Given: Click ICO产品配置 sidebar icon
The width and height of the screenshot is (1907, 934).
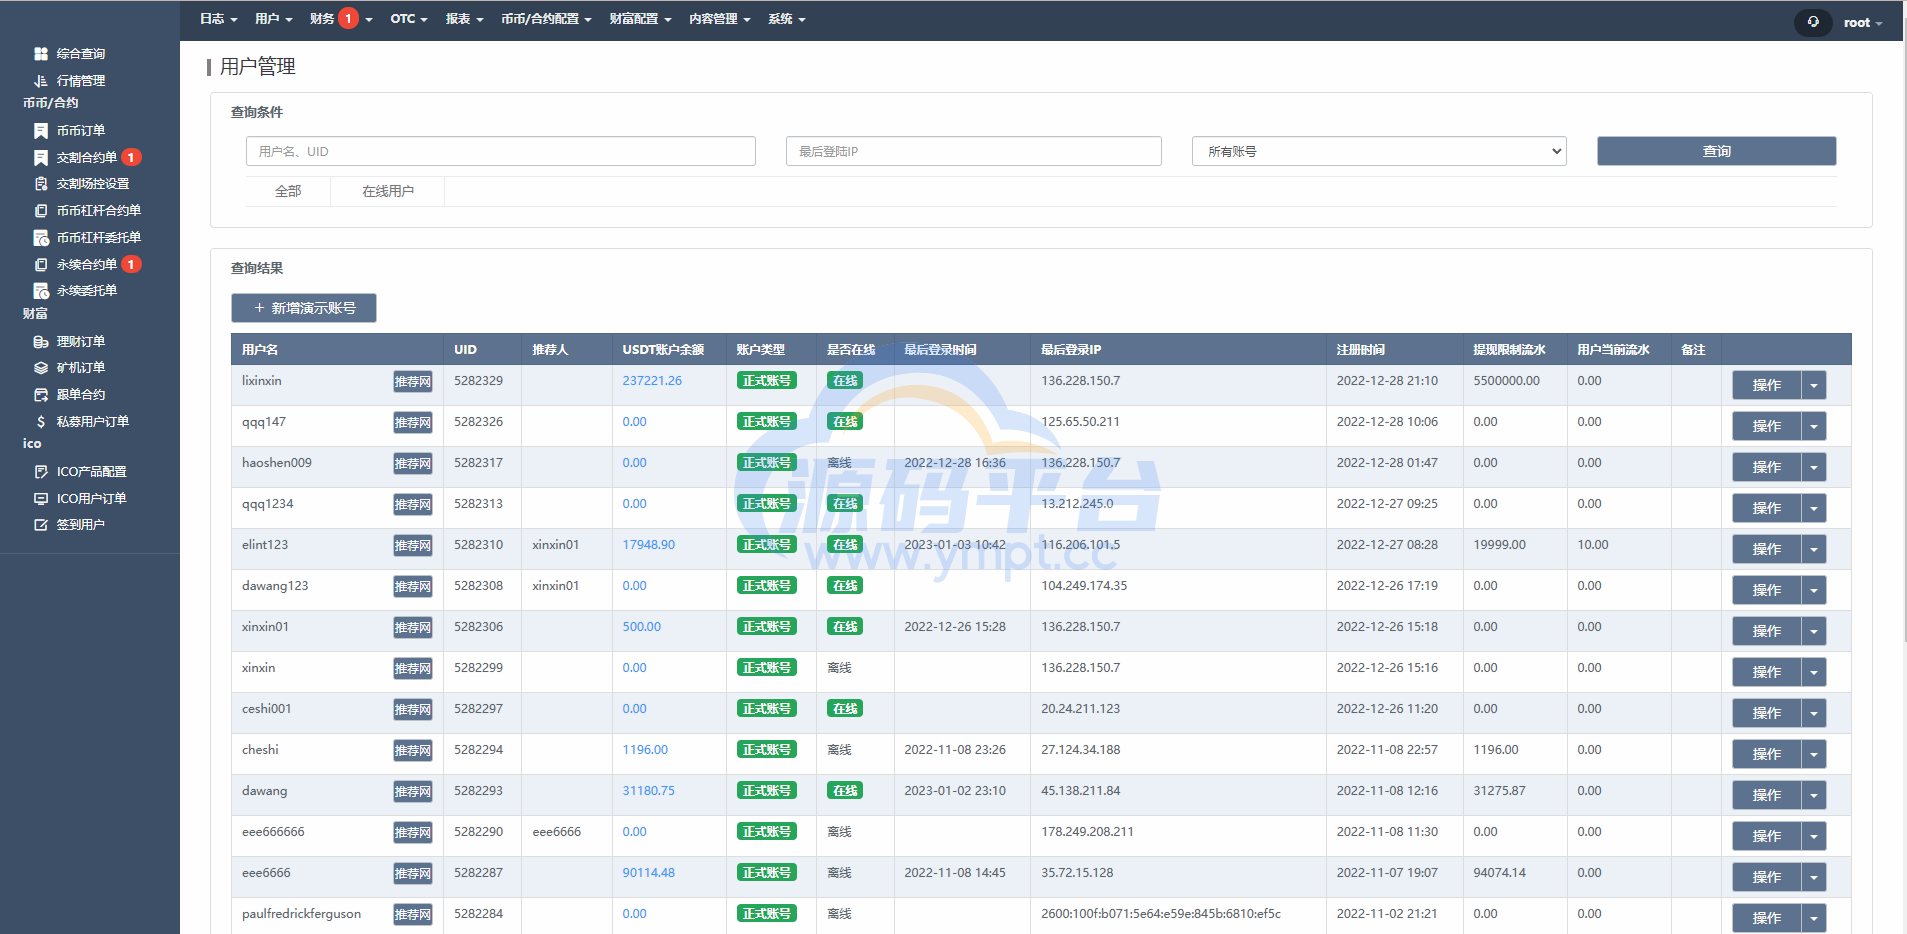Looking at the screenshot, I should click(41, 472).
